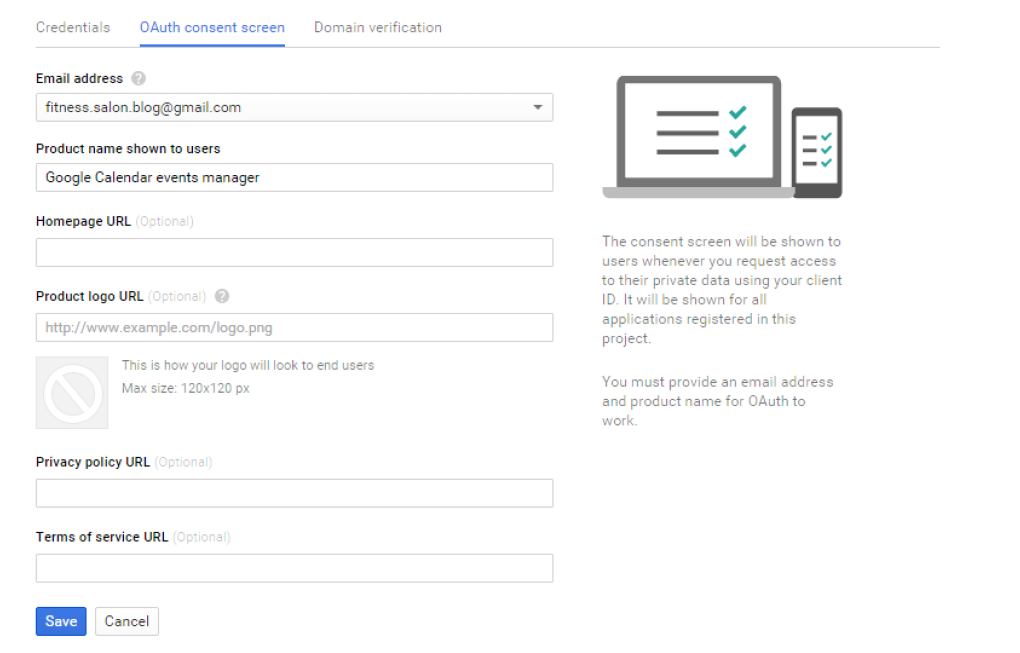Click the 'You must provide an email address' paragraph
This screenshot has width=1020, height=653.
pyautogui.click(x=718, y=401)
